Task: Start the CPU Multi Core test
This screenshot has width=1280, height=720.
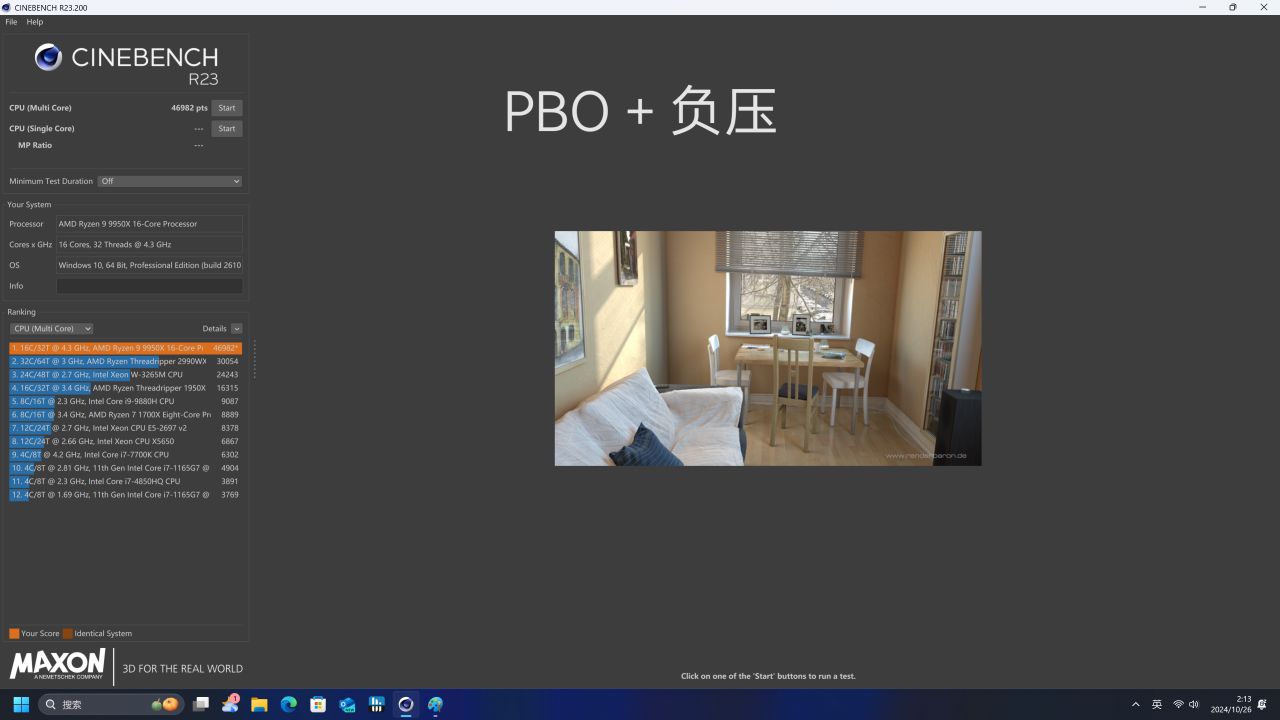Action: point(227,108)
